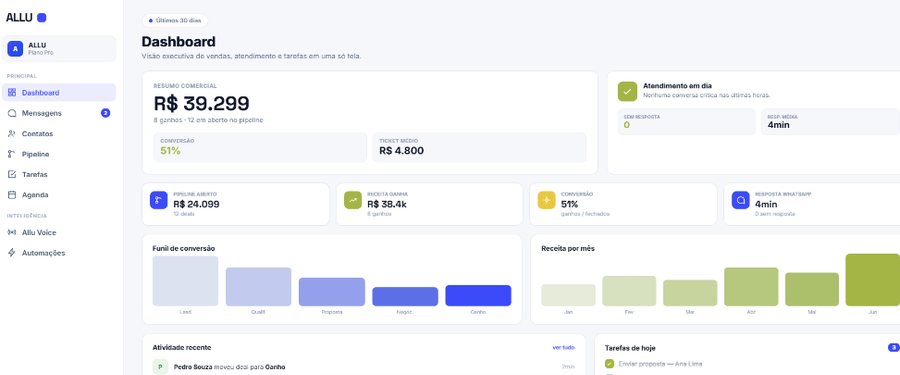Click the Resp. Média 4min tile
Screen dimensions: 900x375
tap(831, 122)
